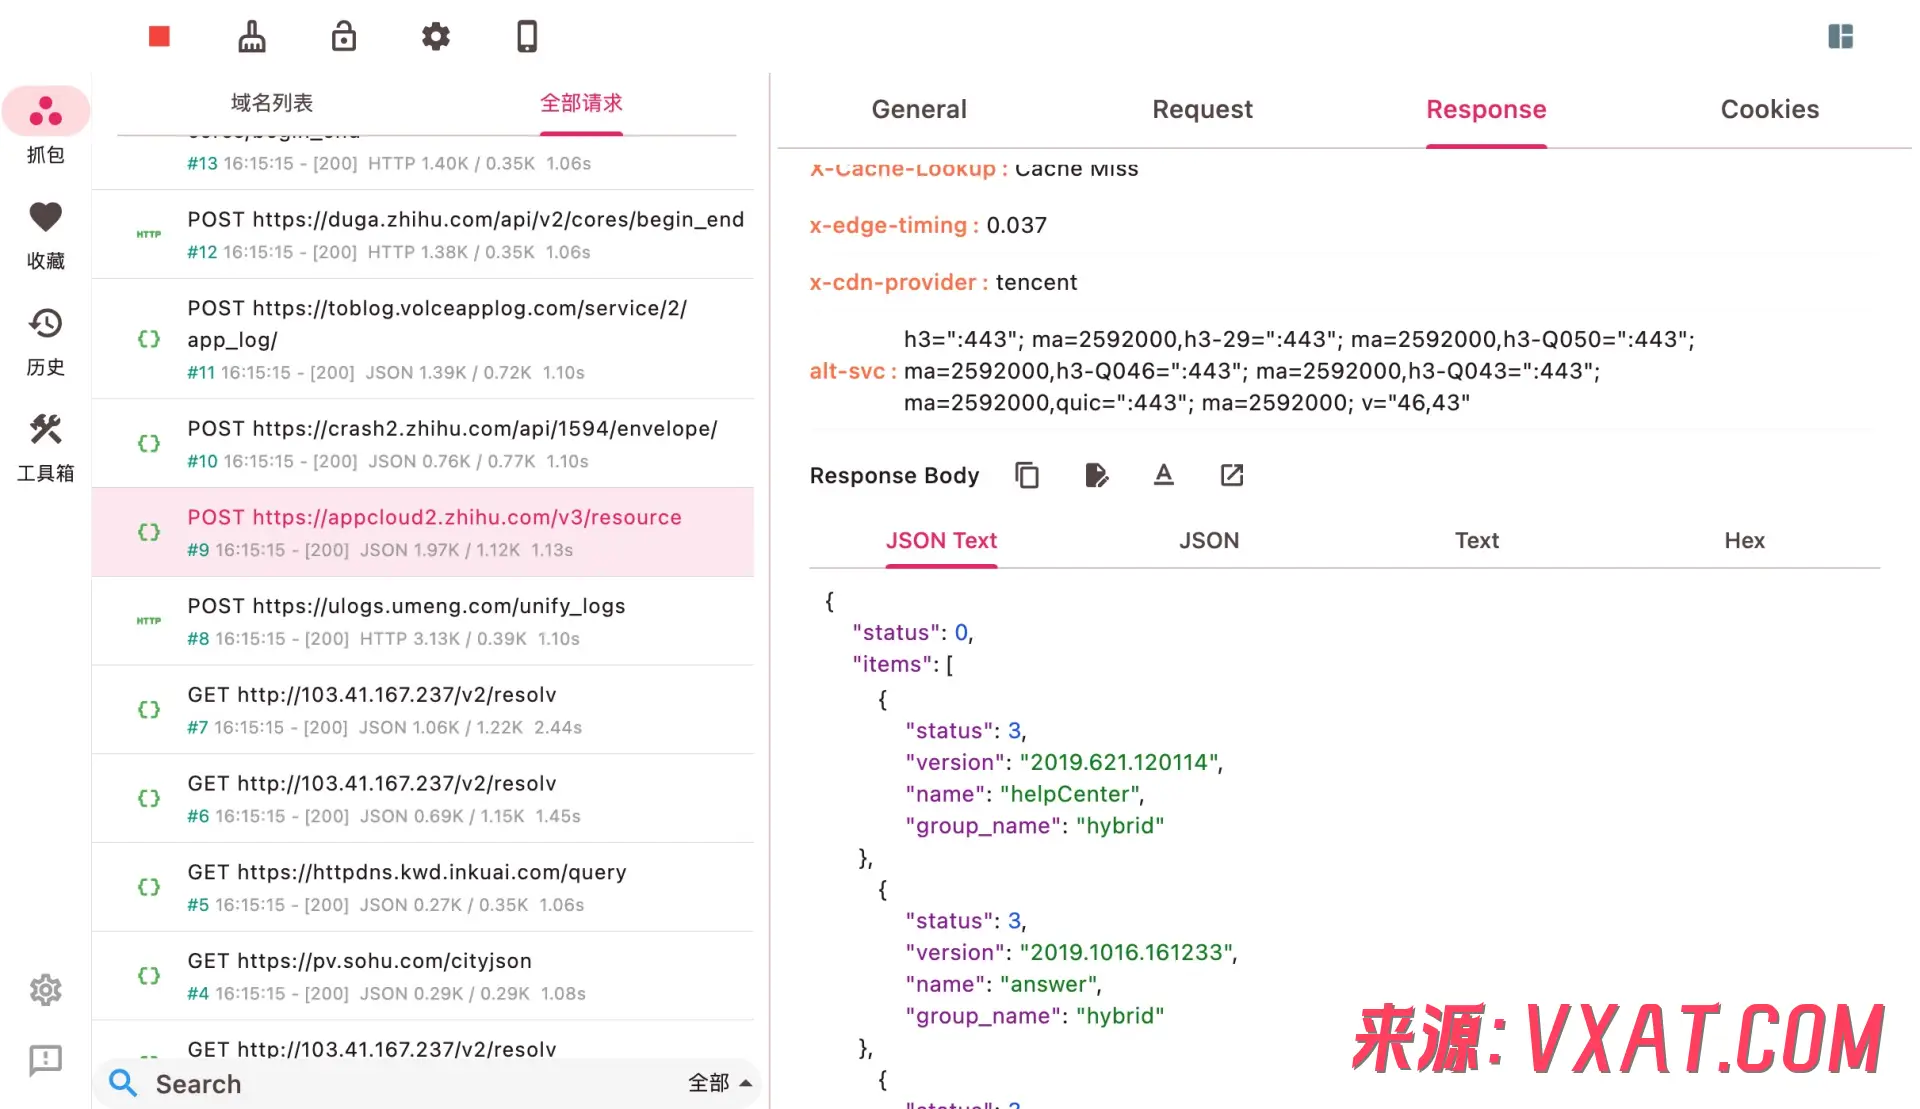Viewport: 1920px width, 1109px height.
Task: Select the Hex body view tab
Action: pyautogui.click(x=1744, y=540)
